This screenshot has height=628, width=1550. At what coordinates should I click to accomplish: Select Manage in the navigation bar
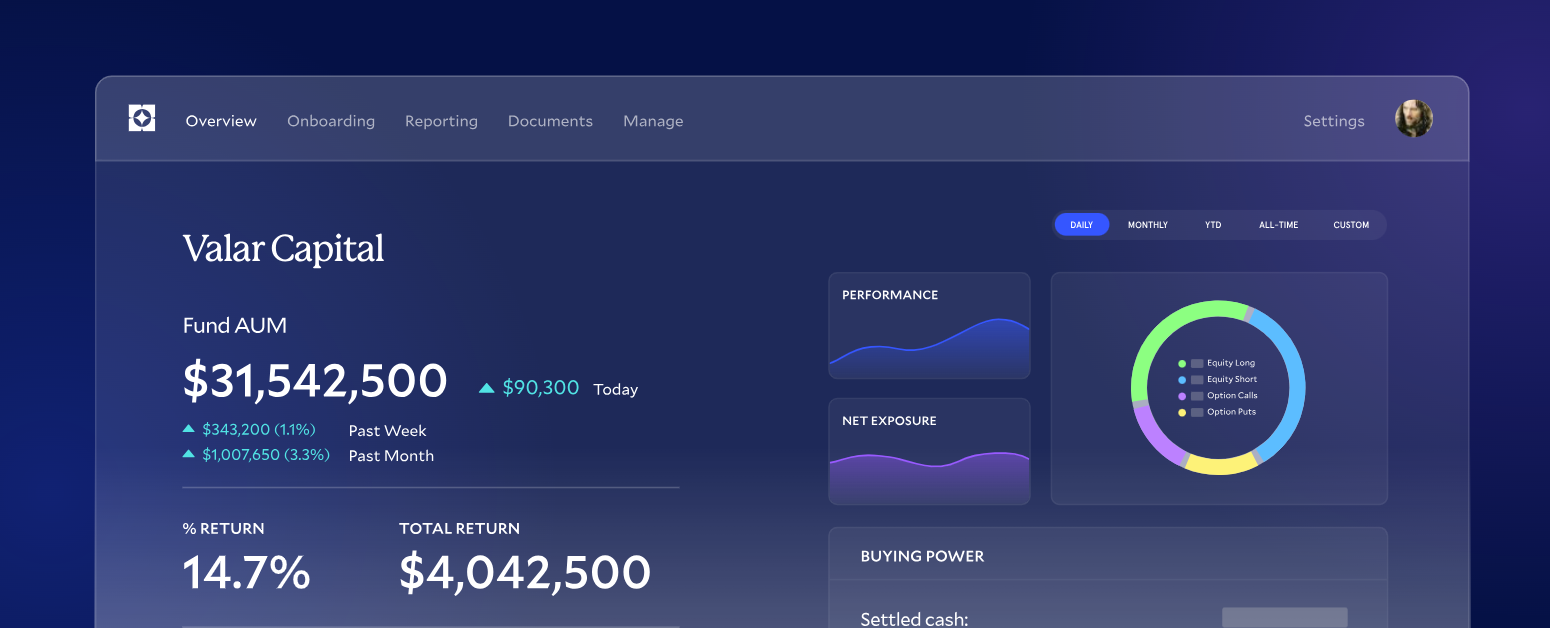point(653,120)
